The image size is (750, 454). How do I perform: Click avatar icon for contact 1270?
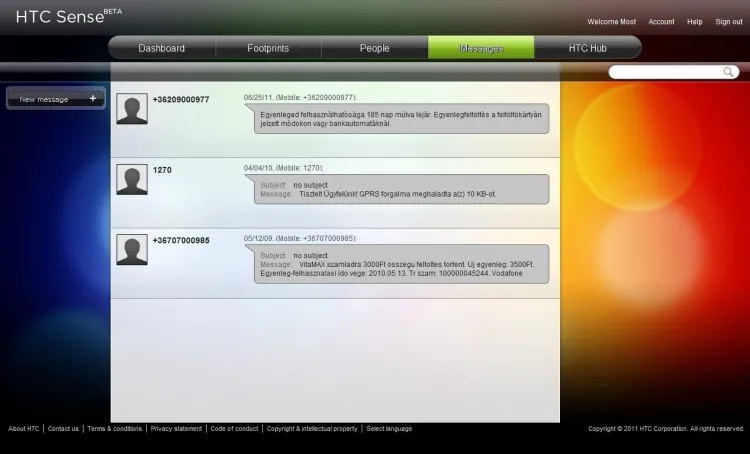click(132, 179)
